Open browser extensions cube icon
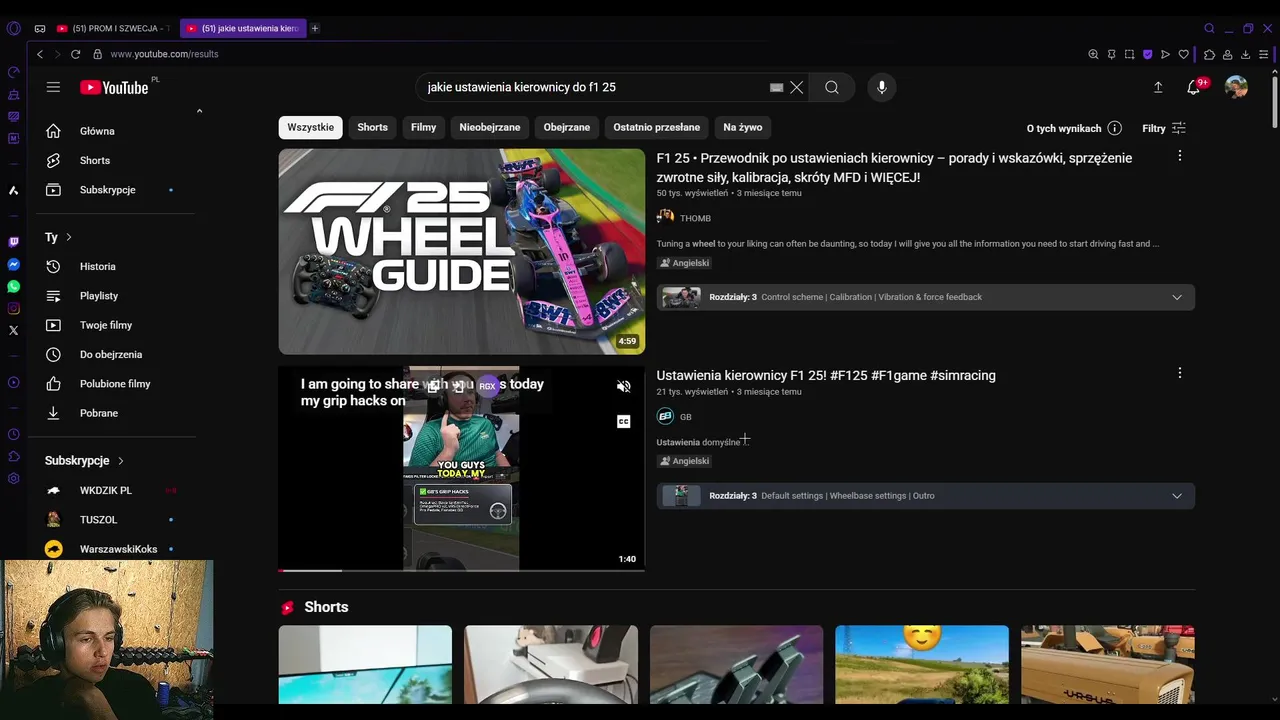Image resolution: width=1280 pixels, height=720 pixels. point(1209,54)
